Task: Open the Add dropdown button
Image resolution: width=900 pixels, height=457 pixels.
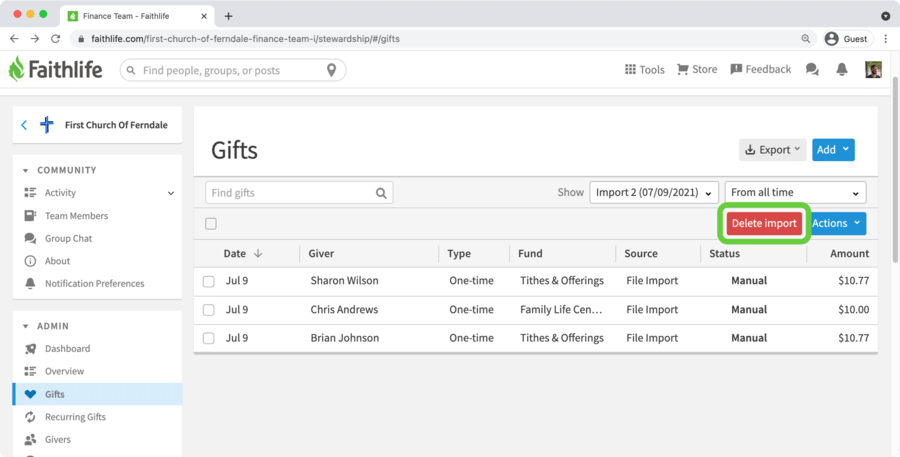Action: point(833,150)
